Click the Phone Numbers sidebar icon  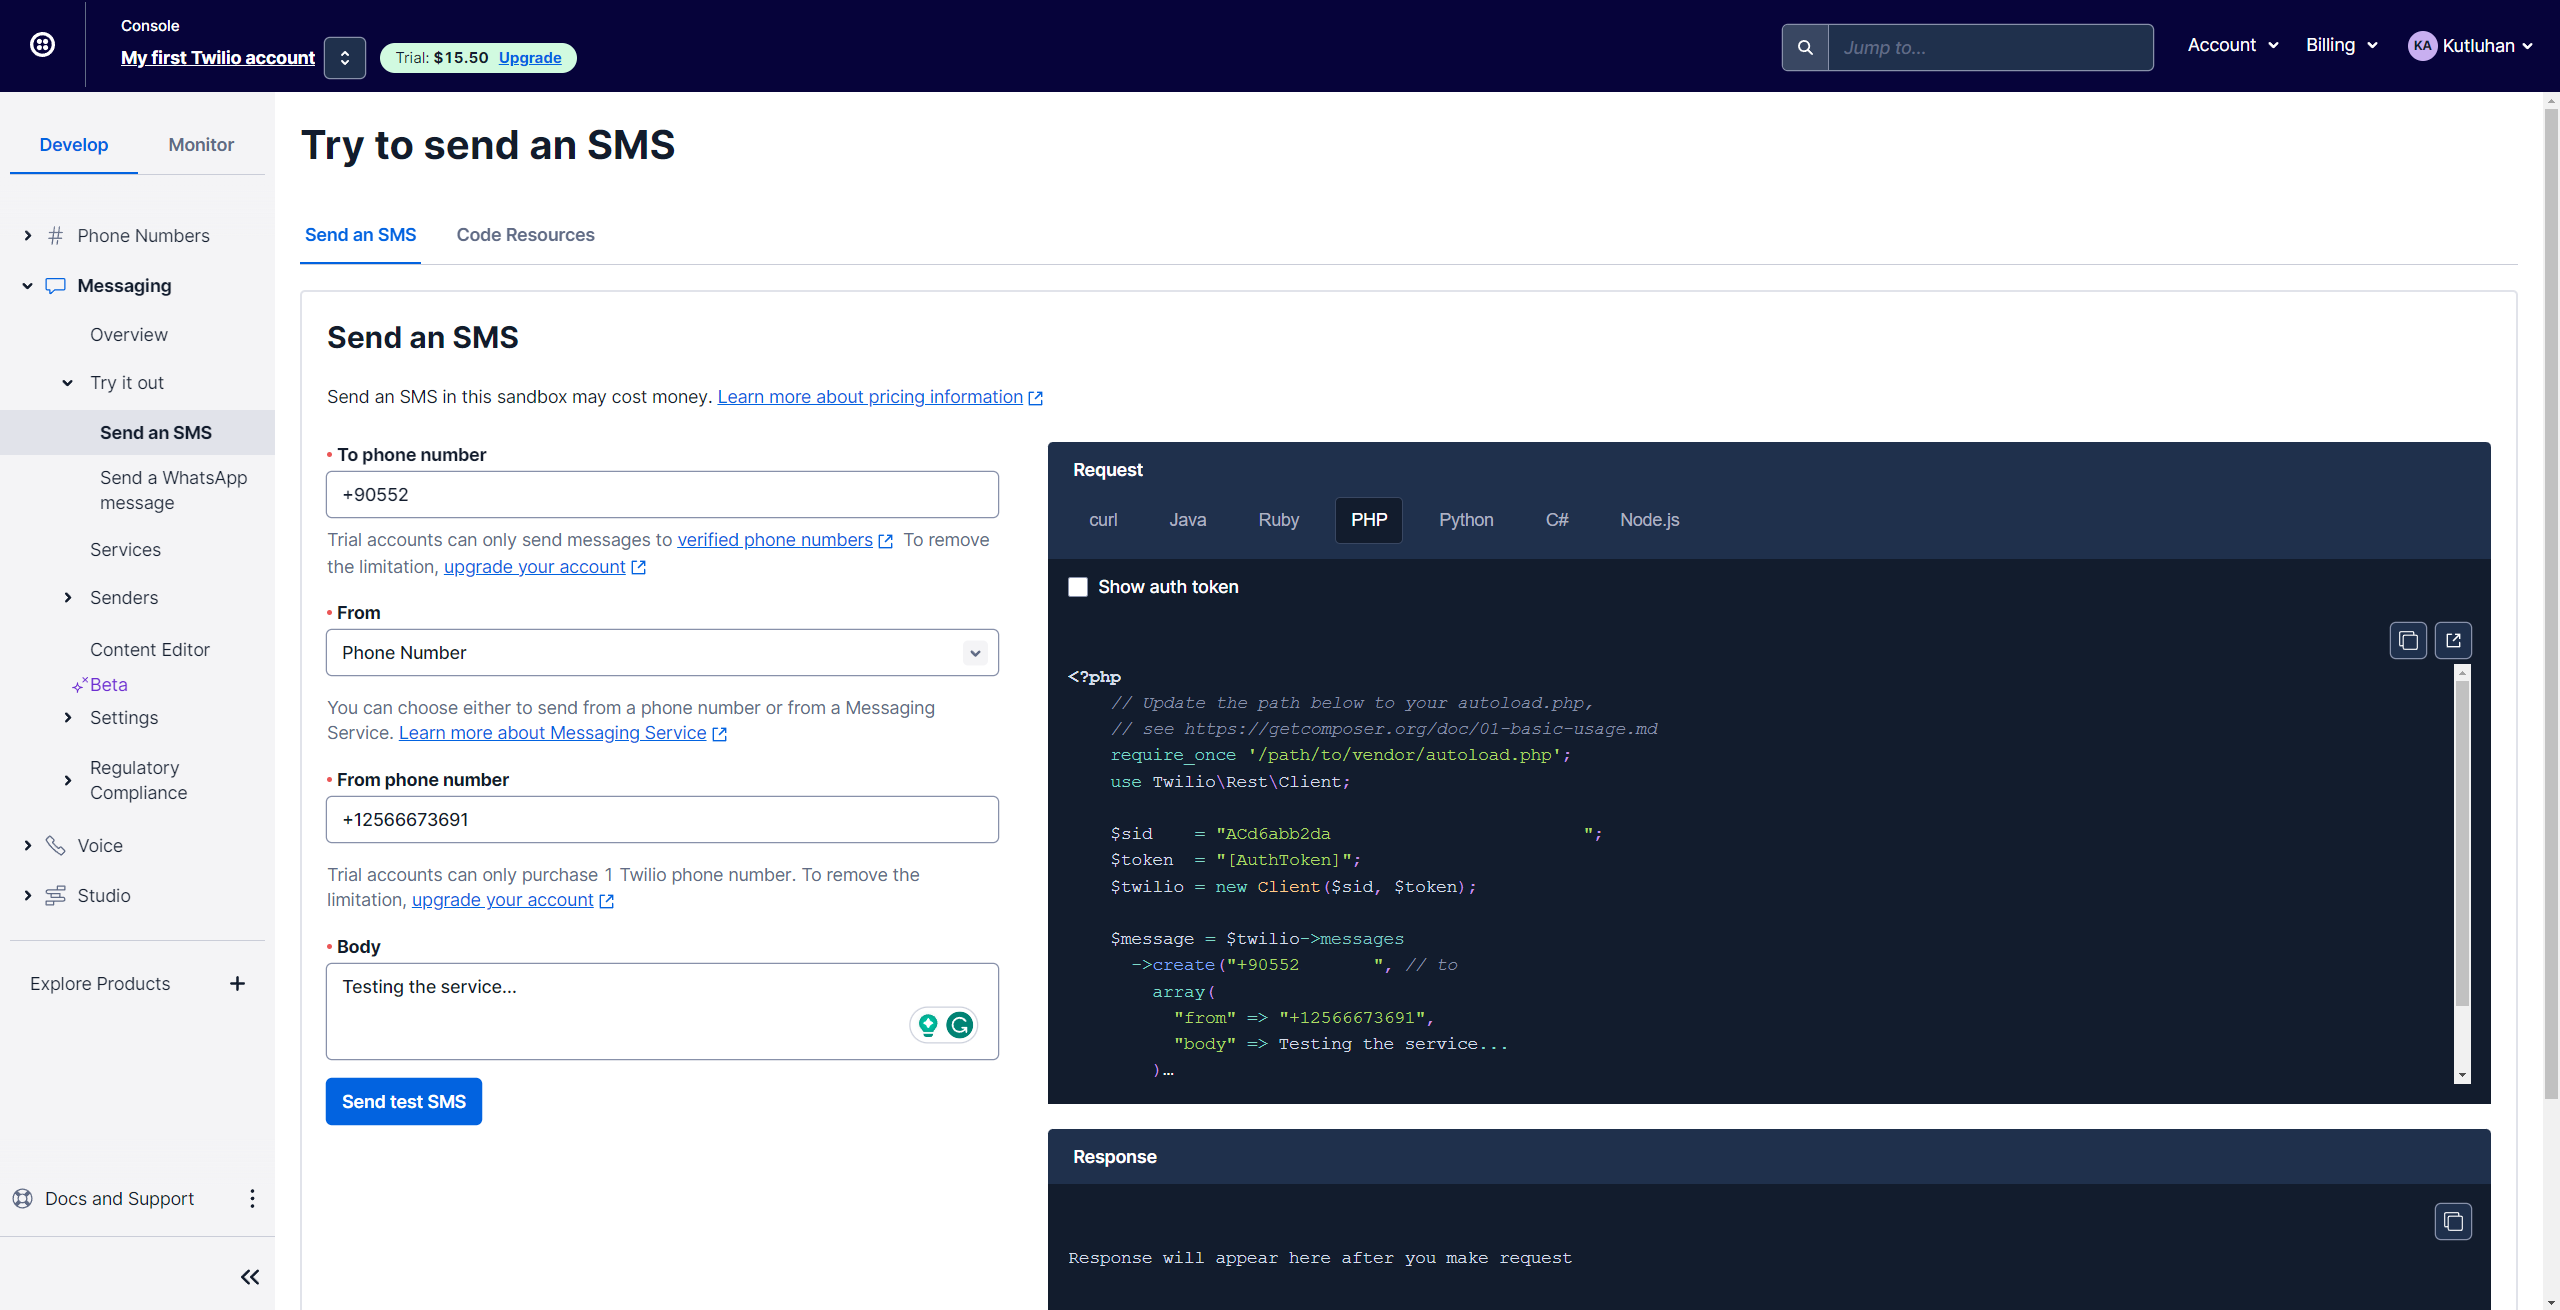(55, 234)
